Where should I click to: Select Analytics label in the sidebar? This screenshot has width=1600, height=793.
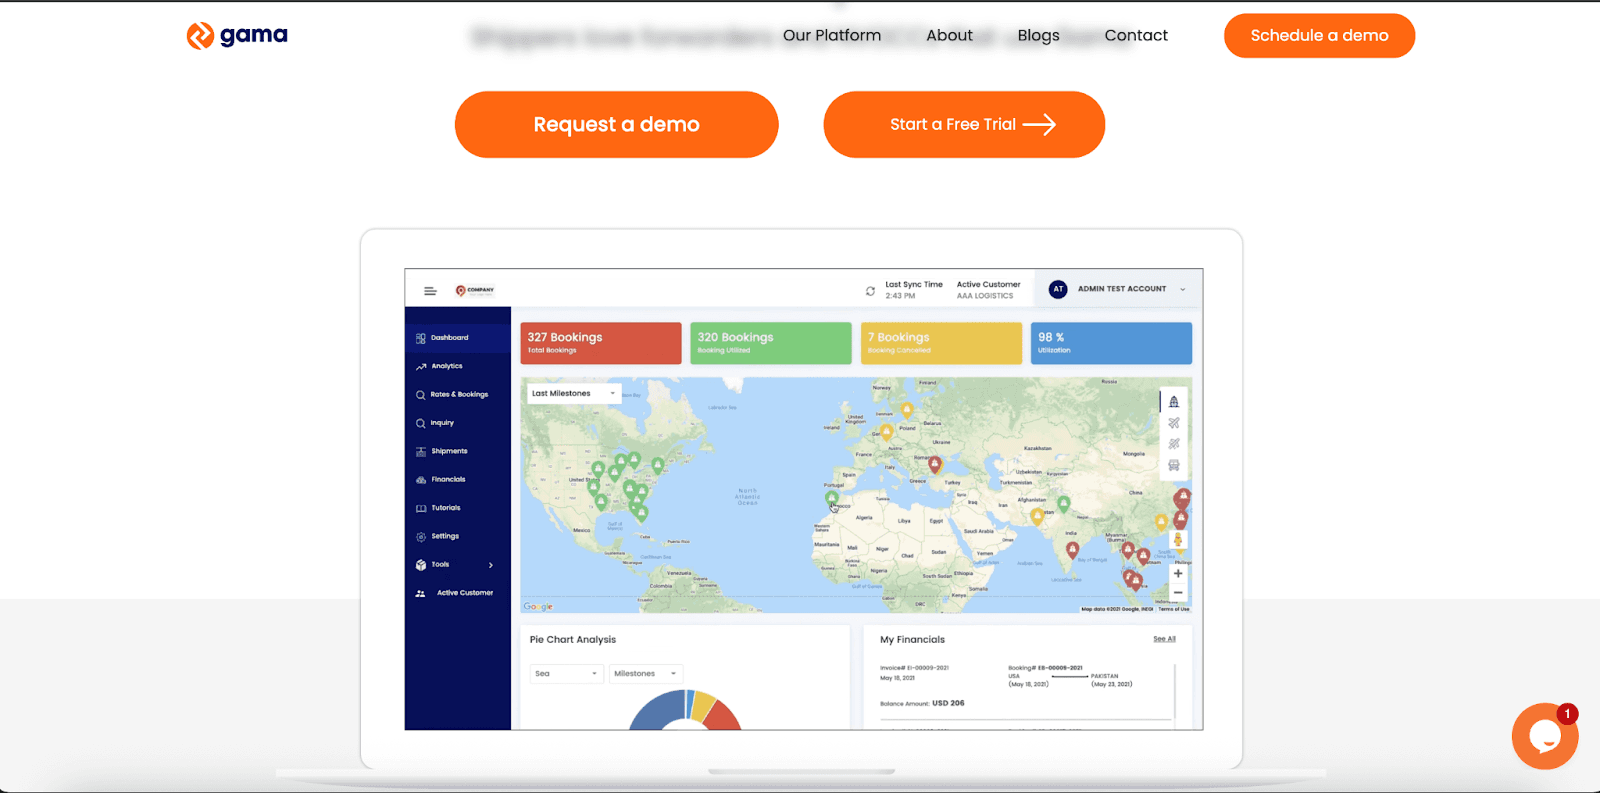(447, 367)
